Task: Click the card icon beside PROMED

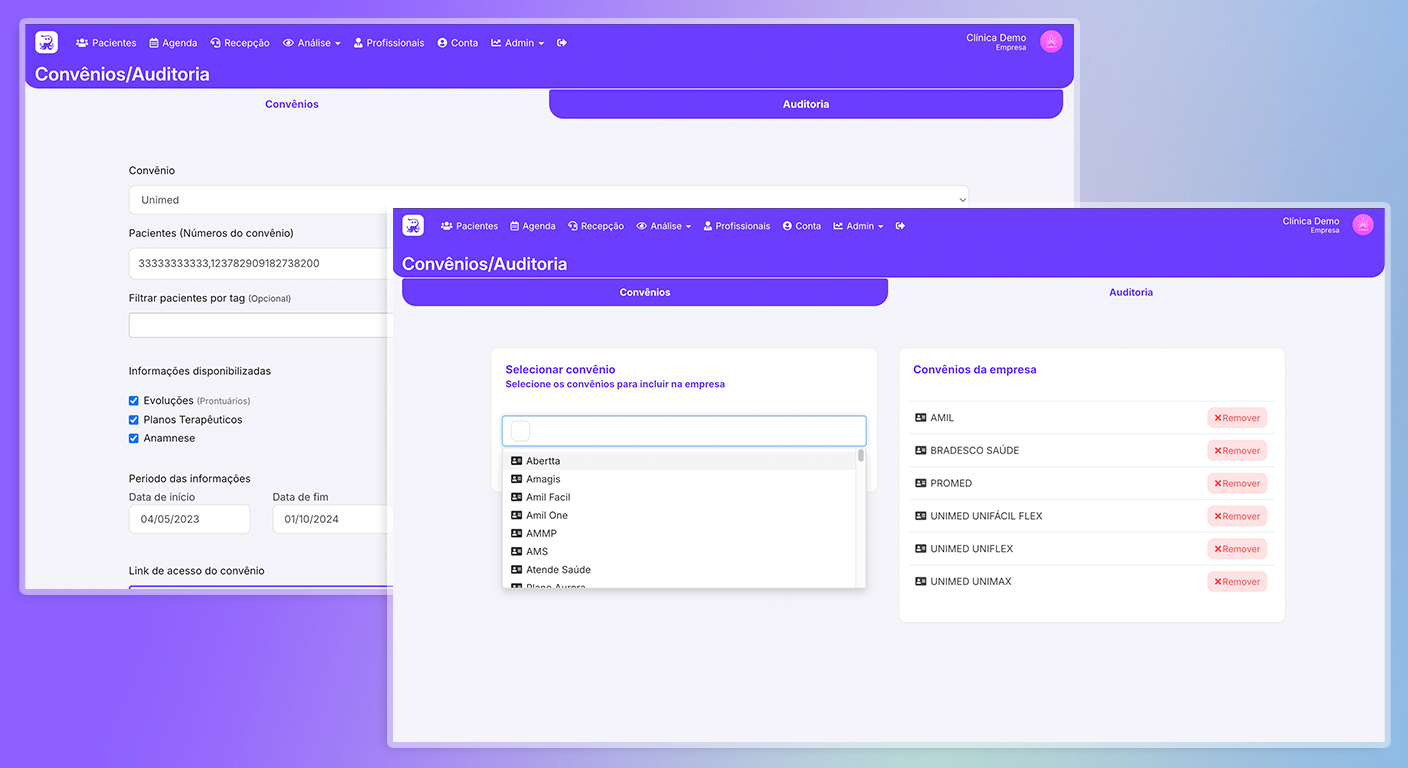Action: [920, 483]
